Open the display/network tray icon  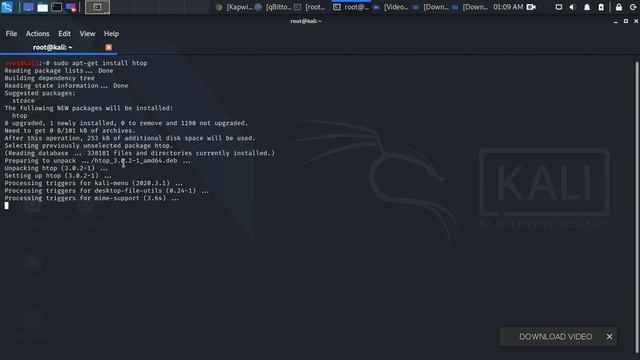click(x=559, y=7)
